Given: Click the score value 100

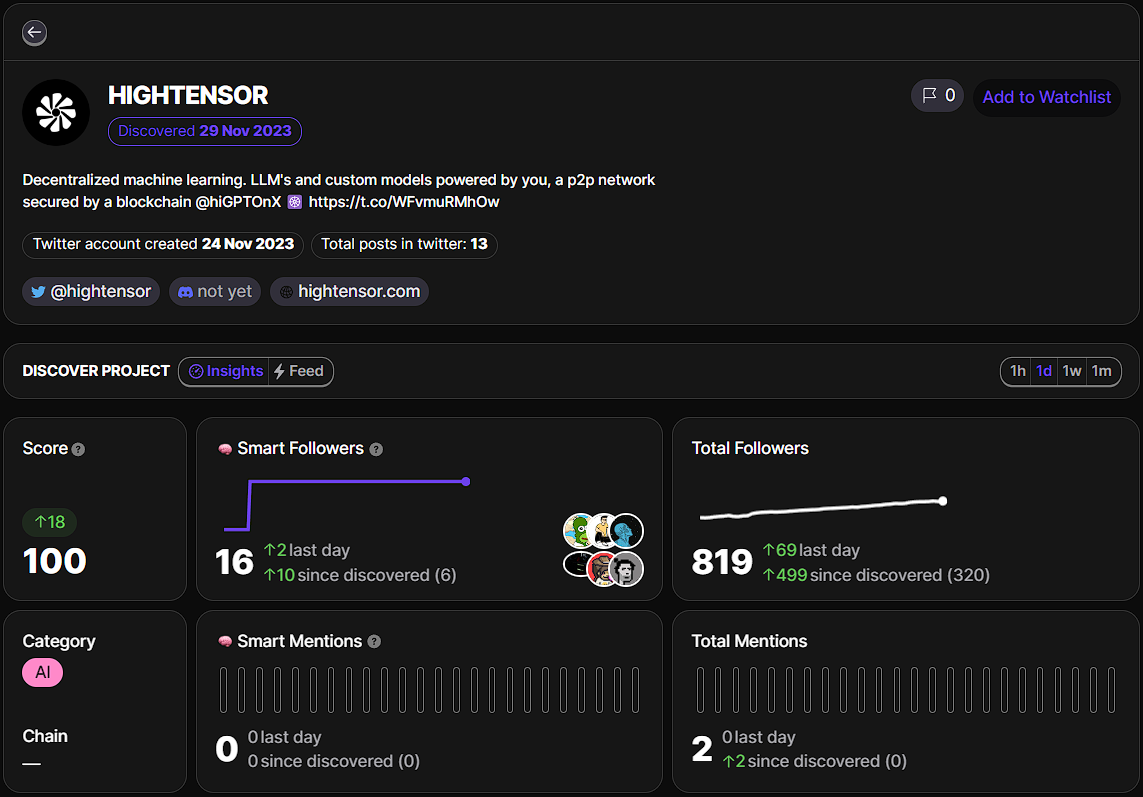Looking at the screenshot, I should pos(55,561).
